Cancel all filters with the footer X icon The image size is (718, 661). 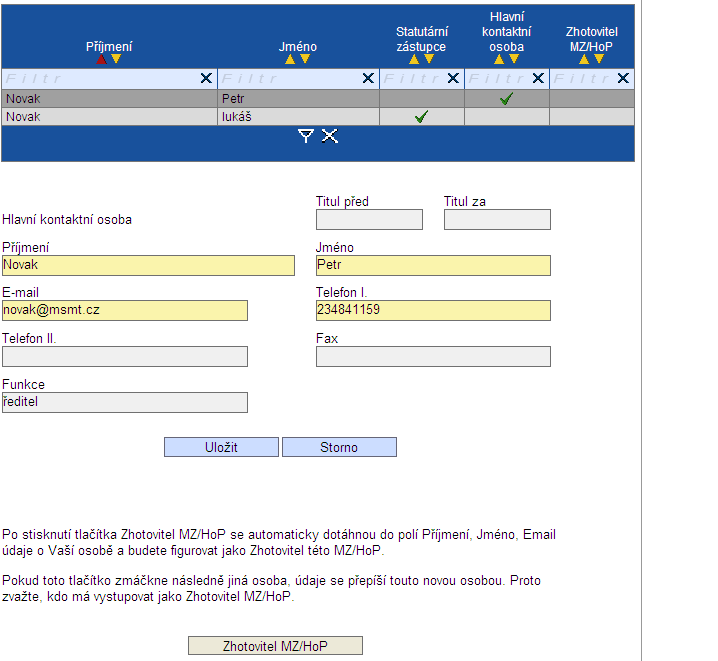330,136
